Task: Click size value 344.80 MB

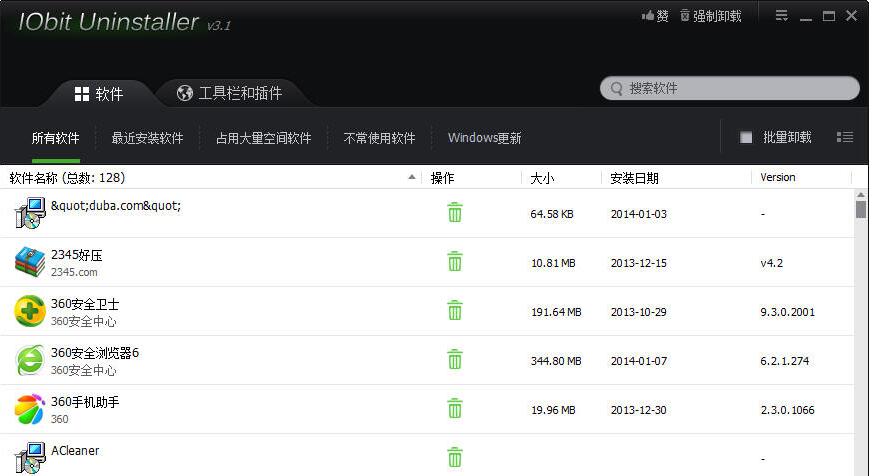Action: pyautogui.click(x=556, y=361)
